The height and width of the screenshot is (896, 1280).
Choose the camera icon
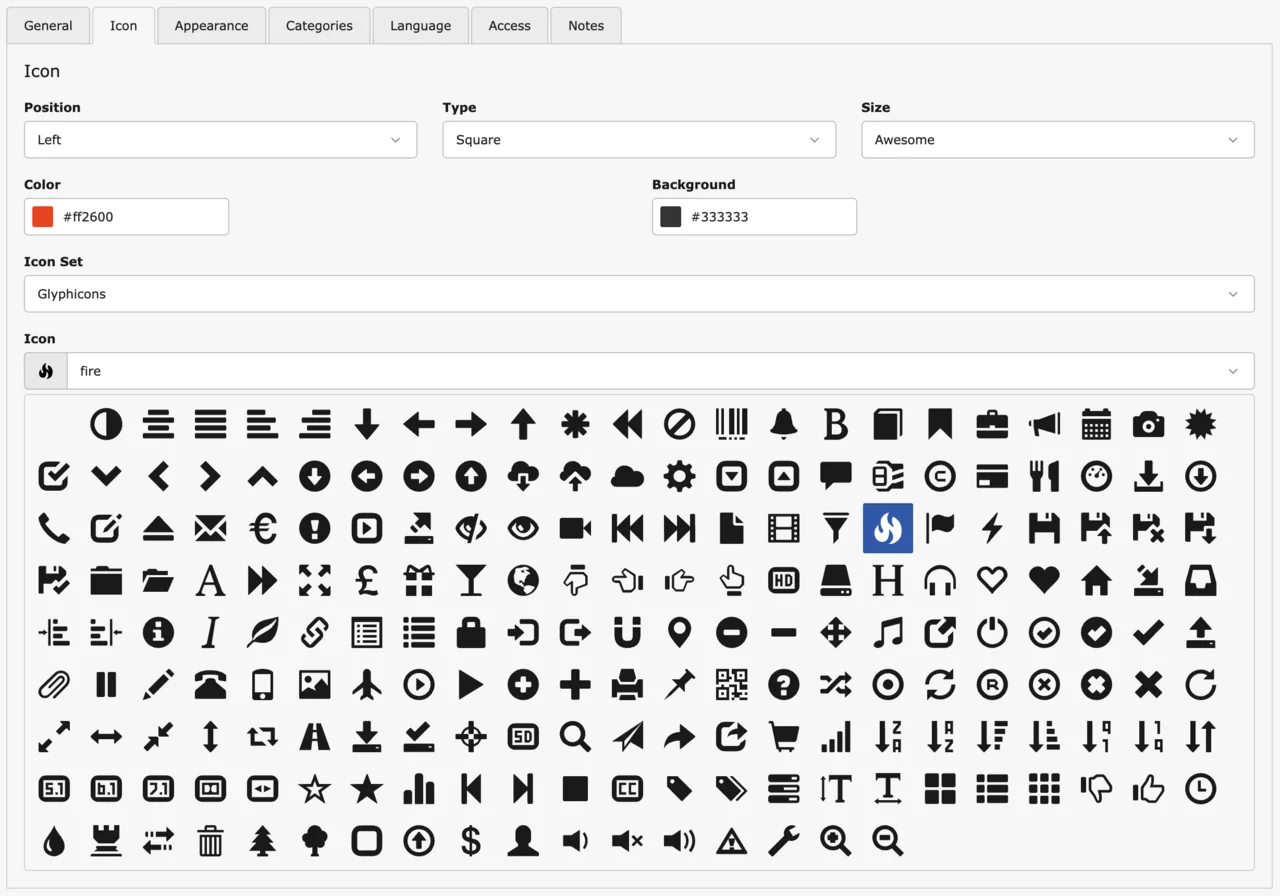[1148, 424]
